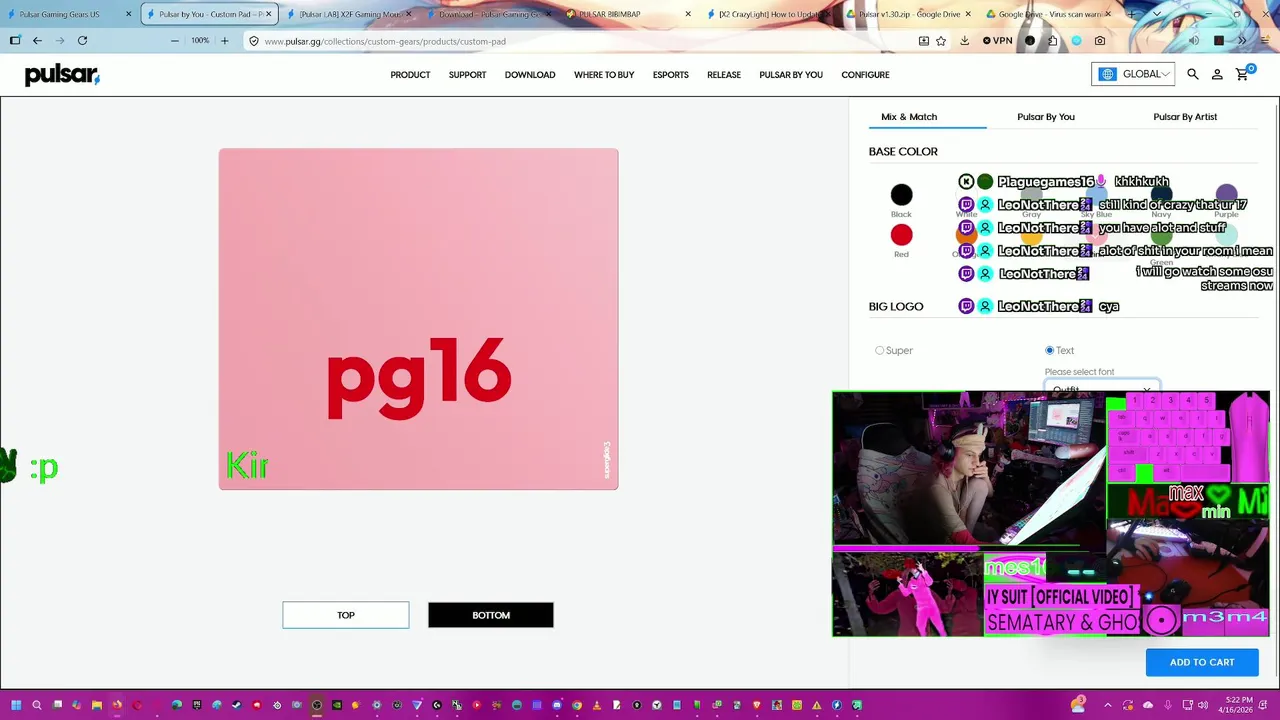
Task: Switch to Pulsar v1.30.zip Google Drive tab
Action: (x=908, y=14)
